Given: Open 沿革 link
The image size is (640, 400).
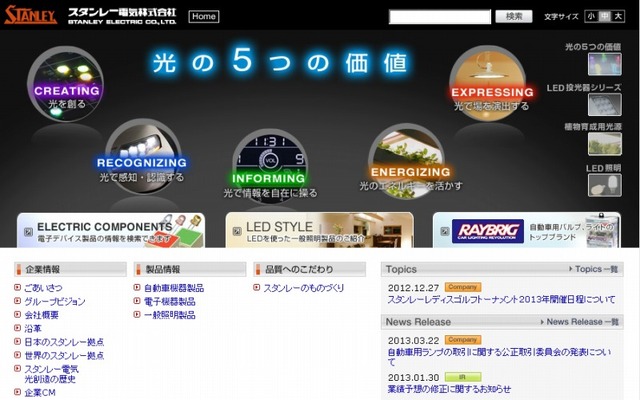Looking at the screenshot, I should 33,328.
